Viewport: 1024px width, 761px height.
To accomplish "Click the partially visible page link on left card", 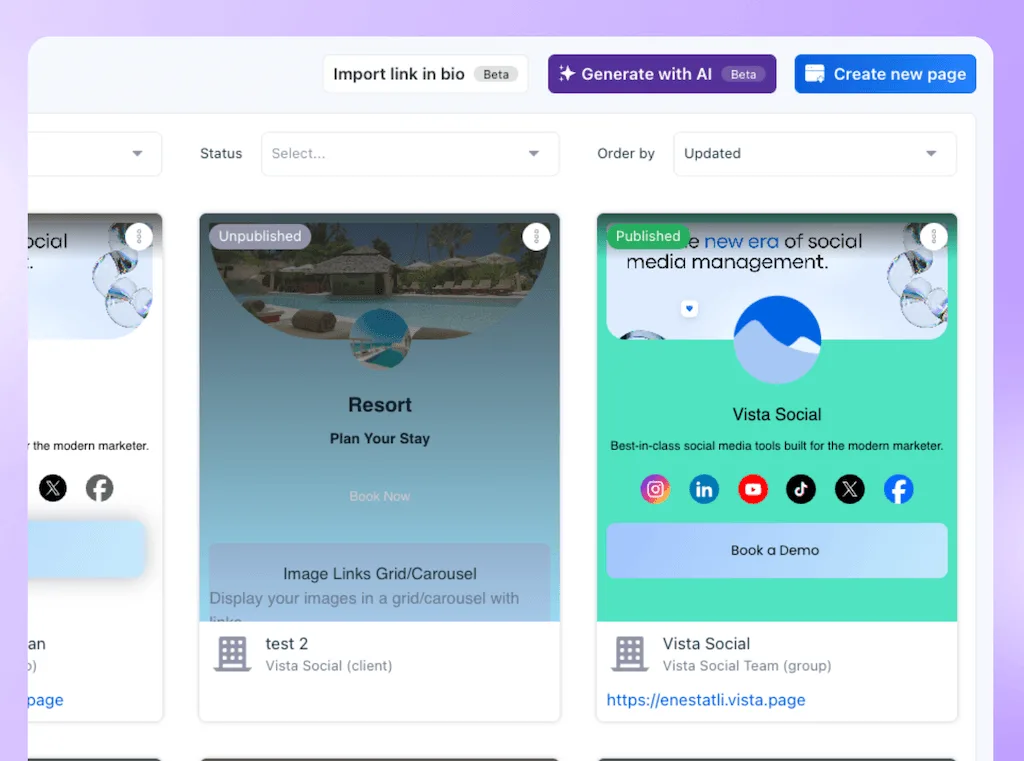I will pos(46,700).
